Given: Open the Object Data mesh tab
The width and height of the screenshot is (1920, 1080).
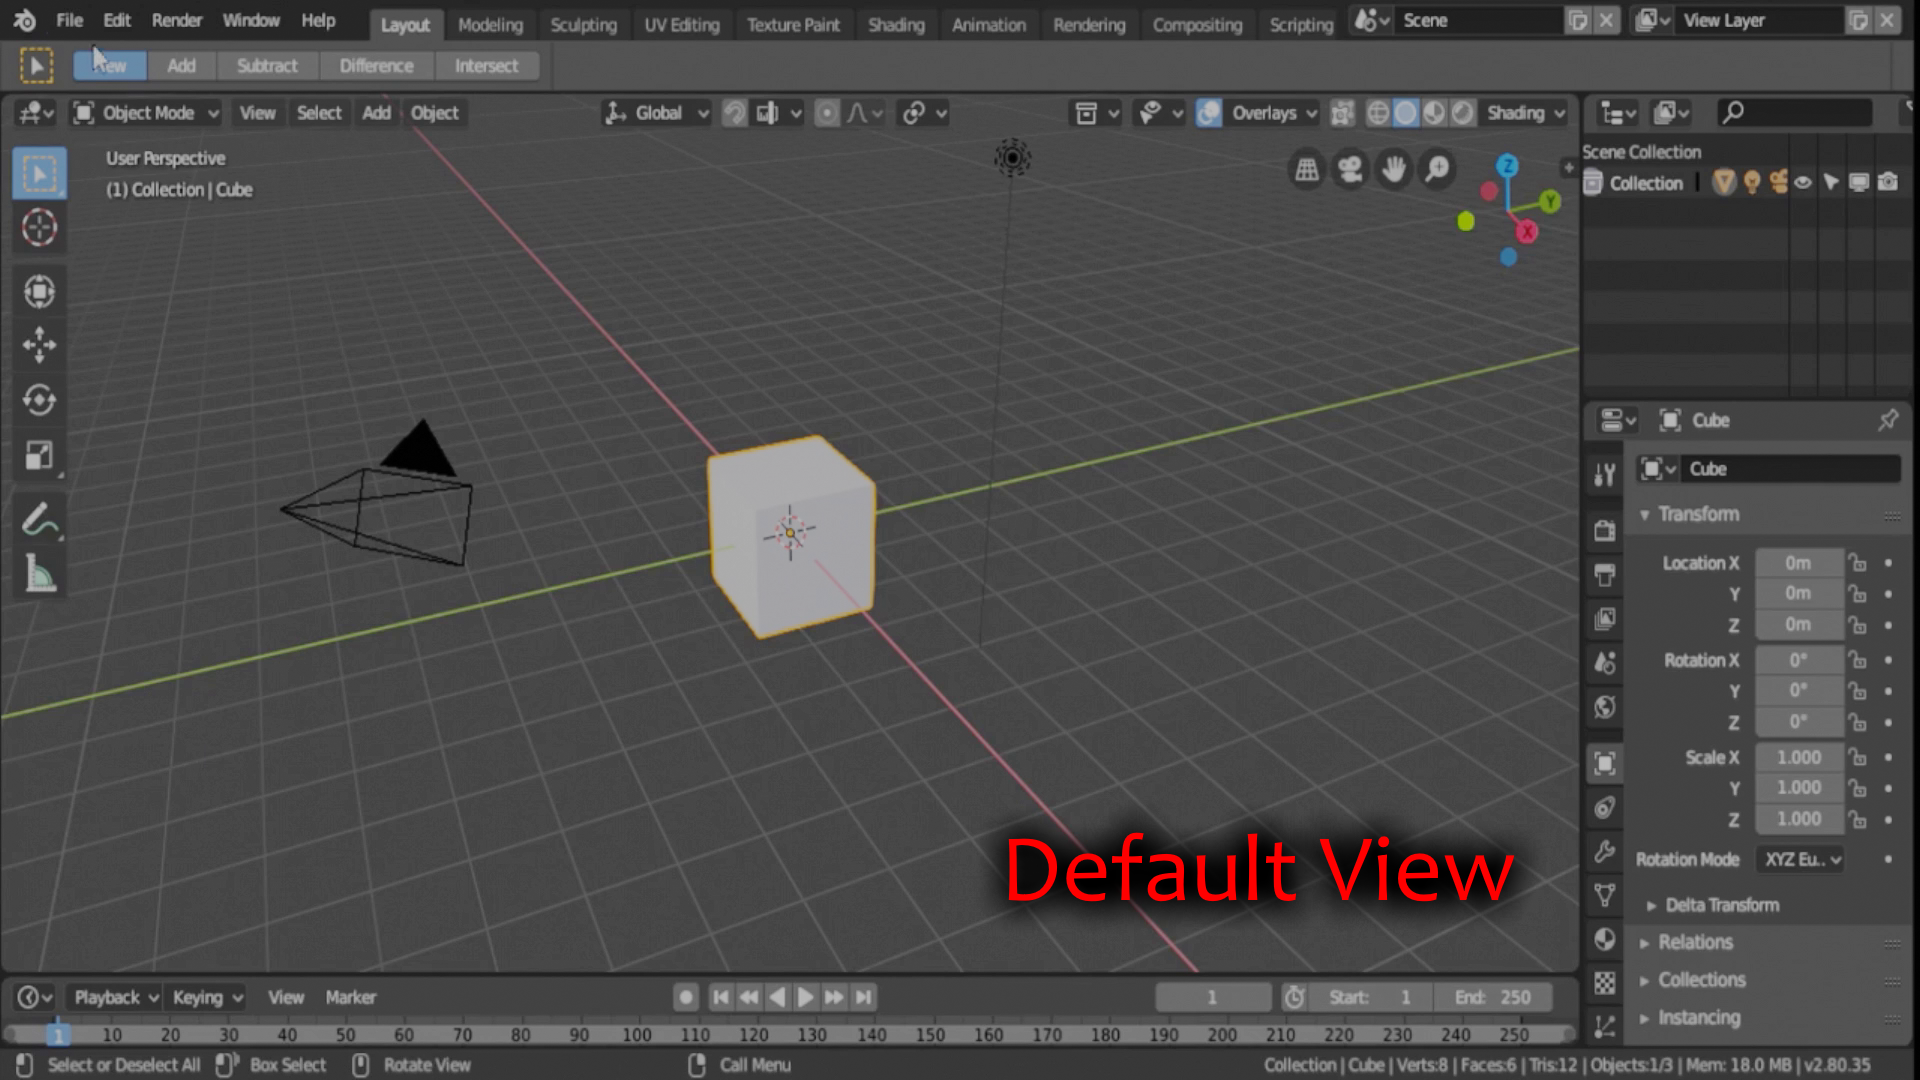Looking at the screenshot, I should click(x=1605, y=895).
